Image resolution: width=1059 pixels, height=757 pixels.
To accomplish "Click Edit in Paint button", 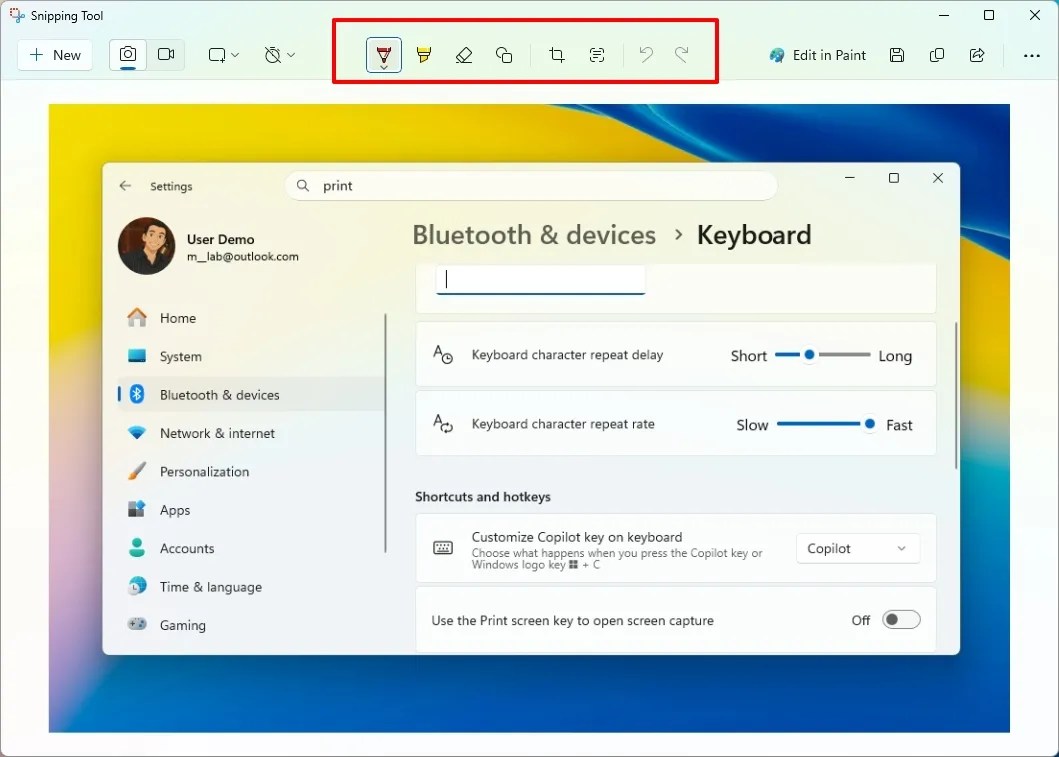I will [817, 55].
